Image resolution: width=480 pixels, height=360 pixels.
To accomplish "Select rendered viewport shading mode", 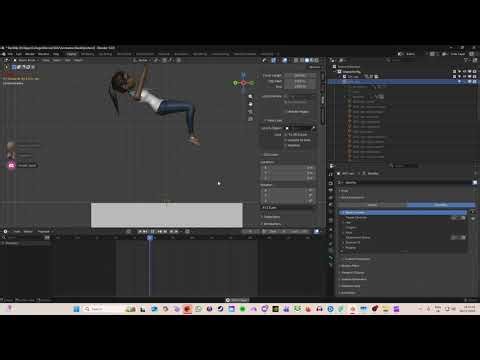I will pos(316,60).
